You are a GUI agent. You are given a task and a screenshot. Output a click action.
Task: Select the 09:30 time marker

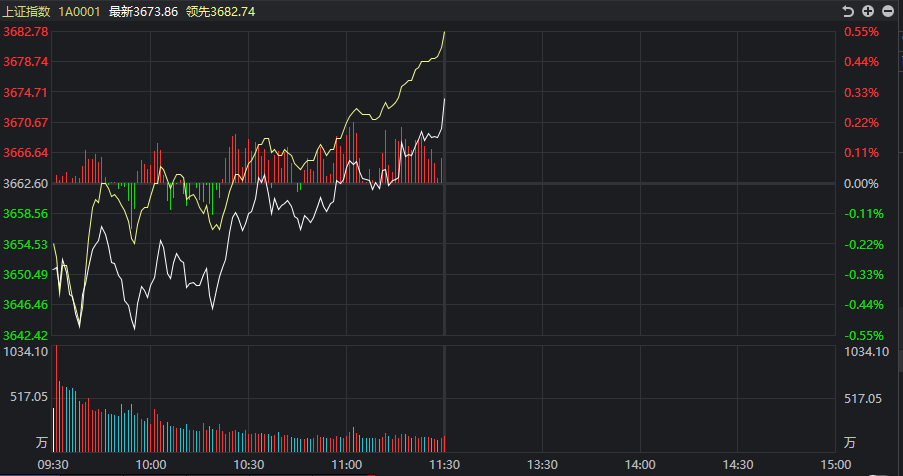[x=53, y=465]
